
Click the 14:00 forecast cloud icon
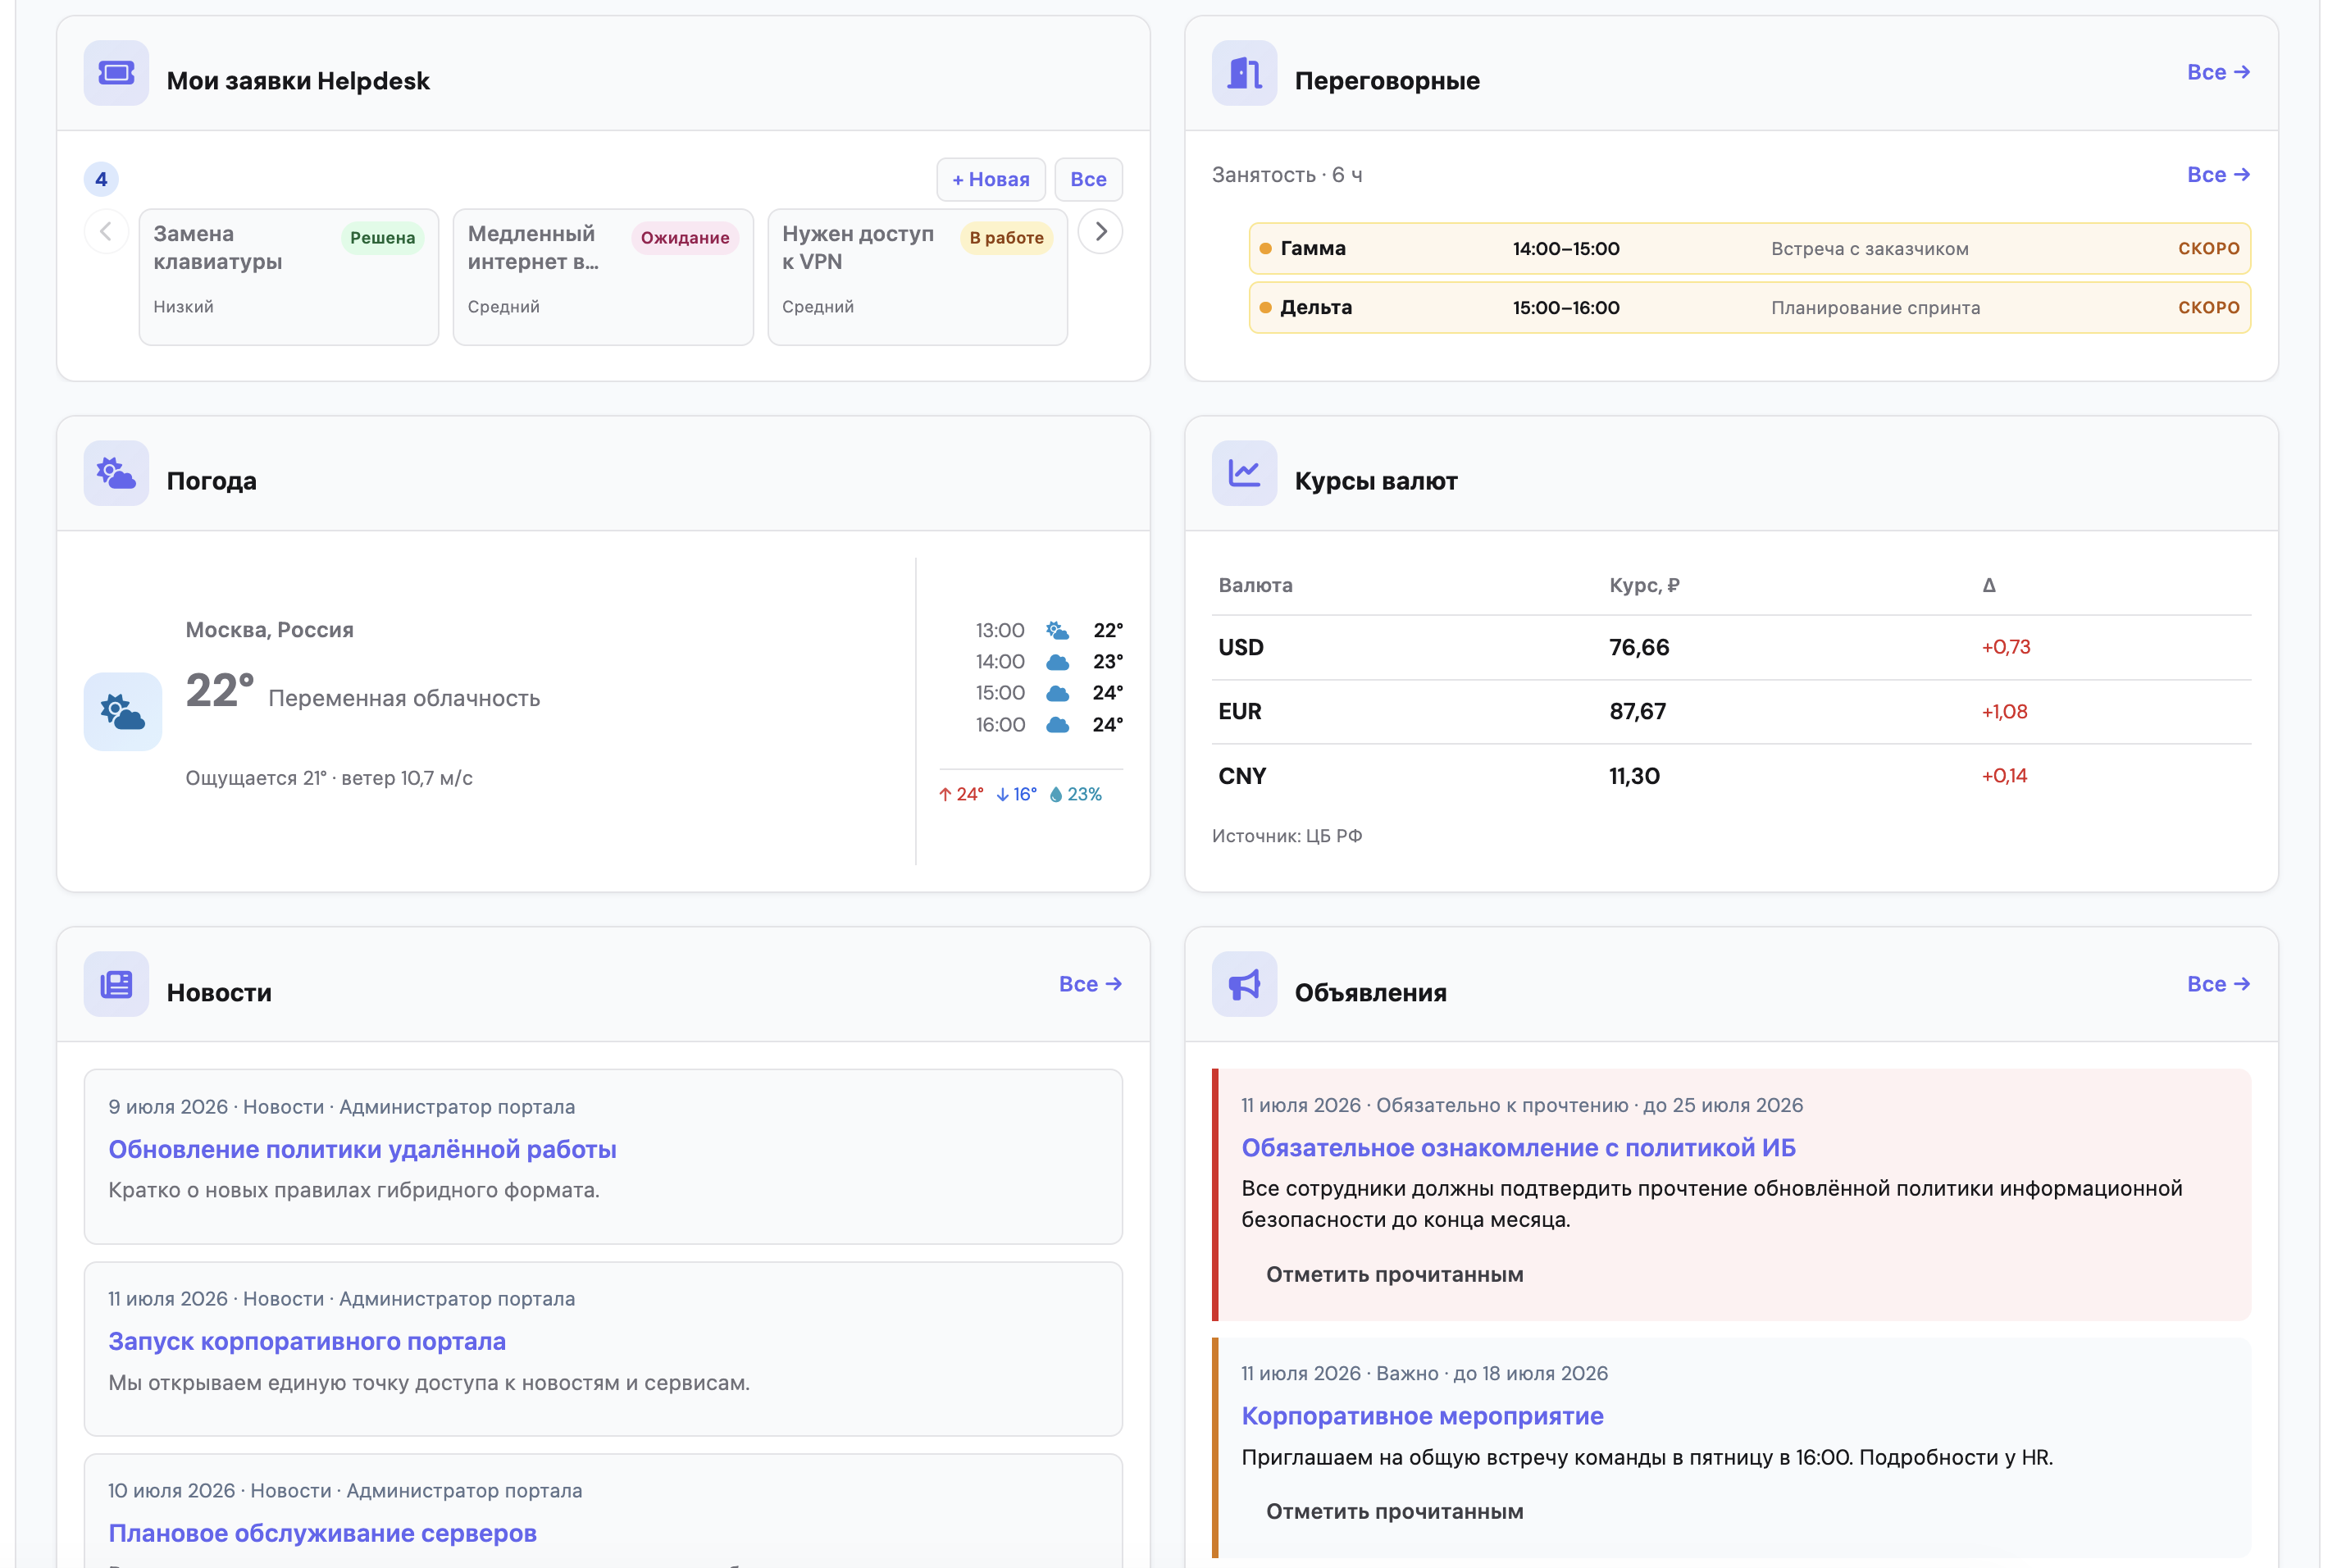(x=1057, y=662)
